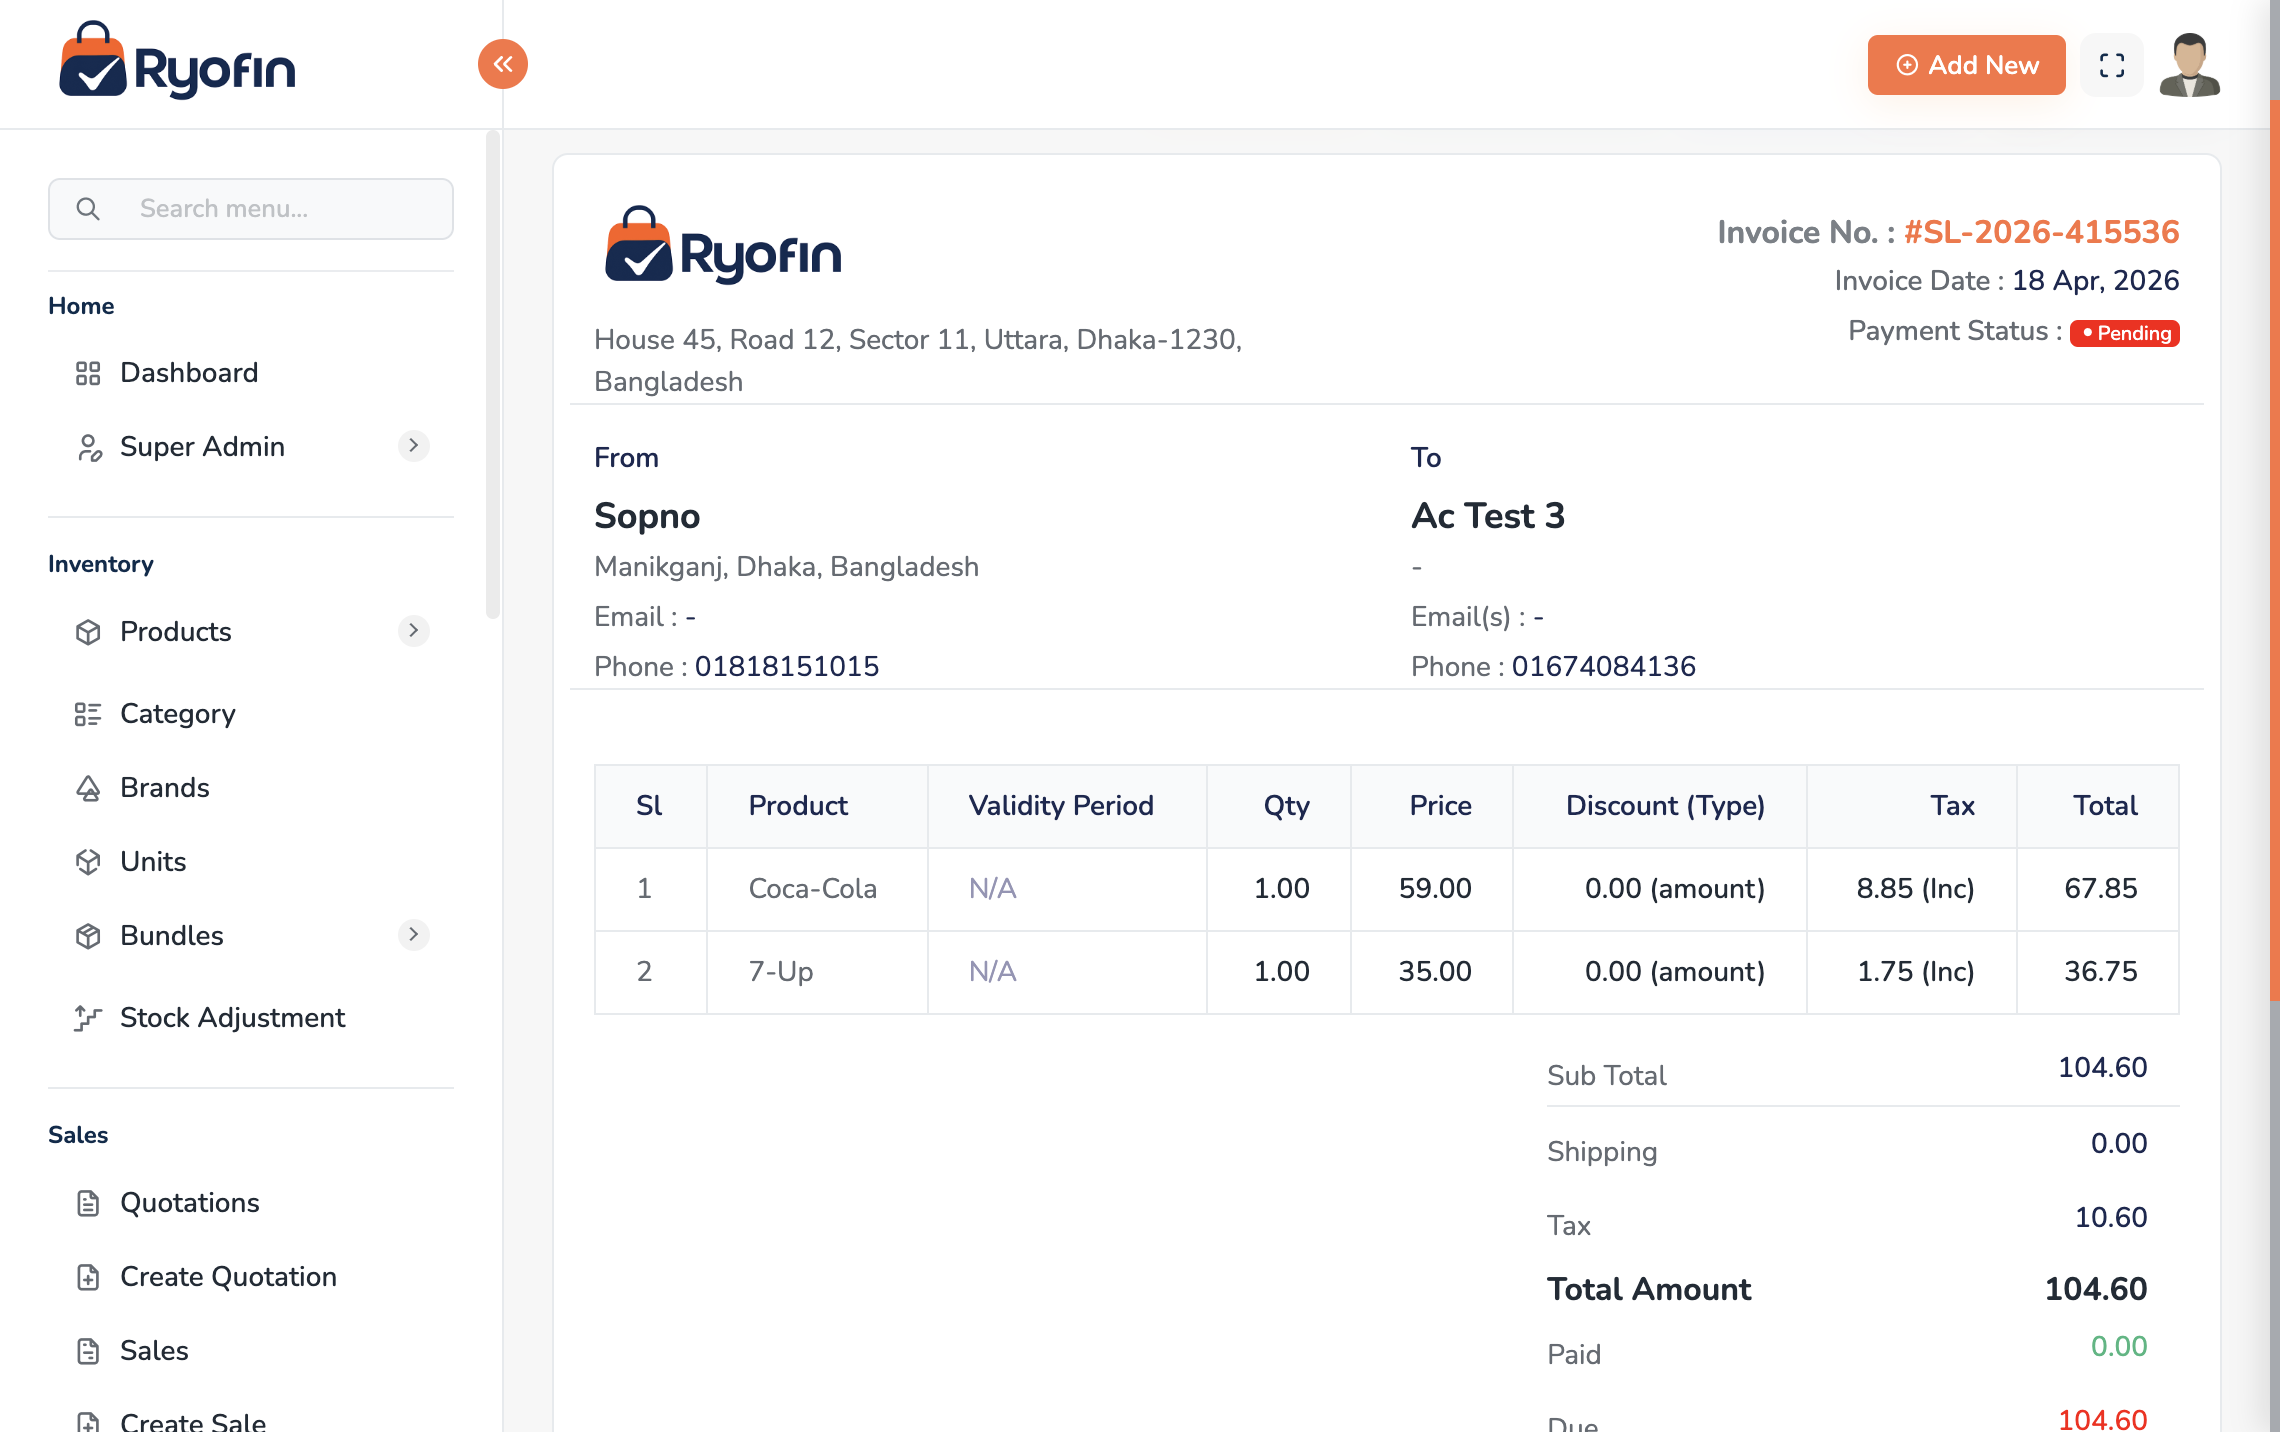Click the Super Admin user icon
The width and height of the screenshot is (2280, 1432).
click(89, 447)
